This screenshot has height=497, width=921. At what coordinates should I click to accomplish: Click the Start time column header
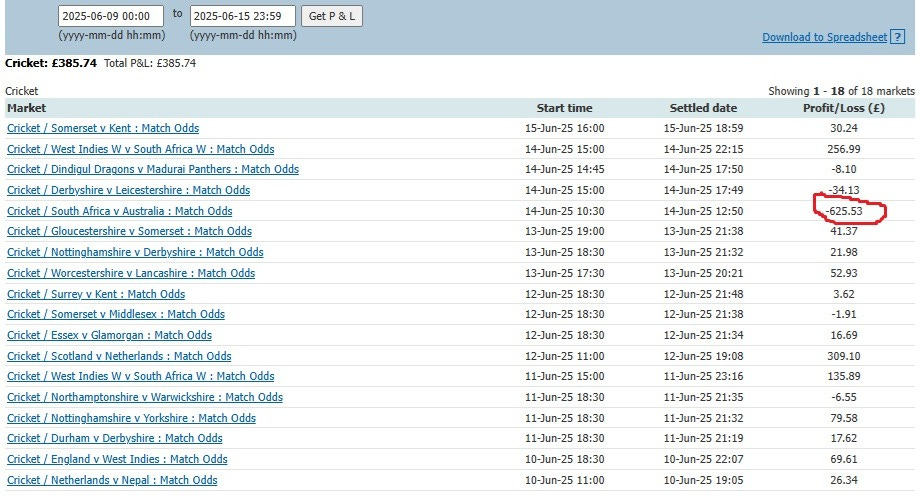pyautogui.click(x=564, y=108)
